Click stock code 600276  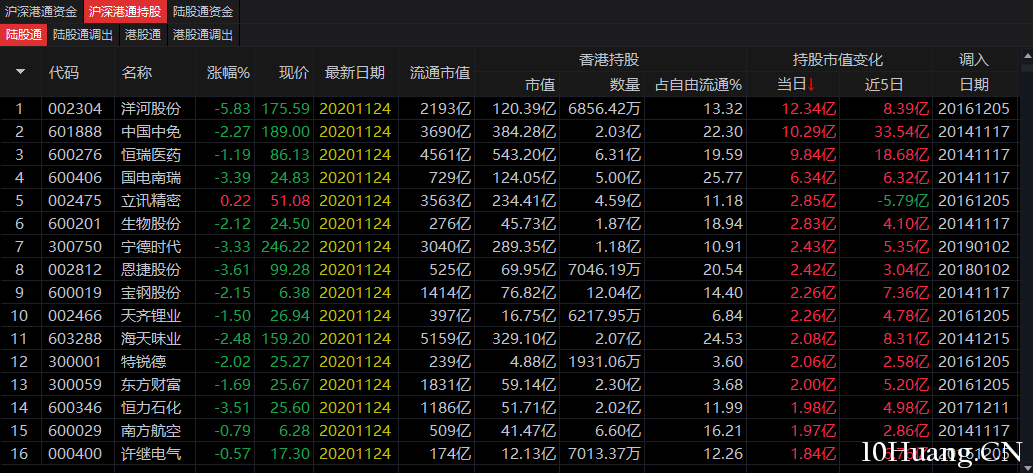pos(75,155)
